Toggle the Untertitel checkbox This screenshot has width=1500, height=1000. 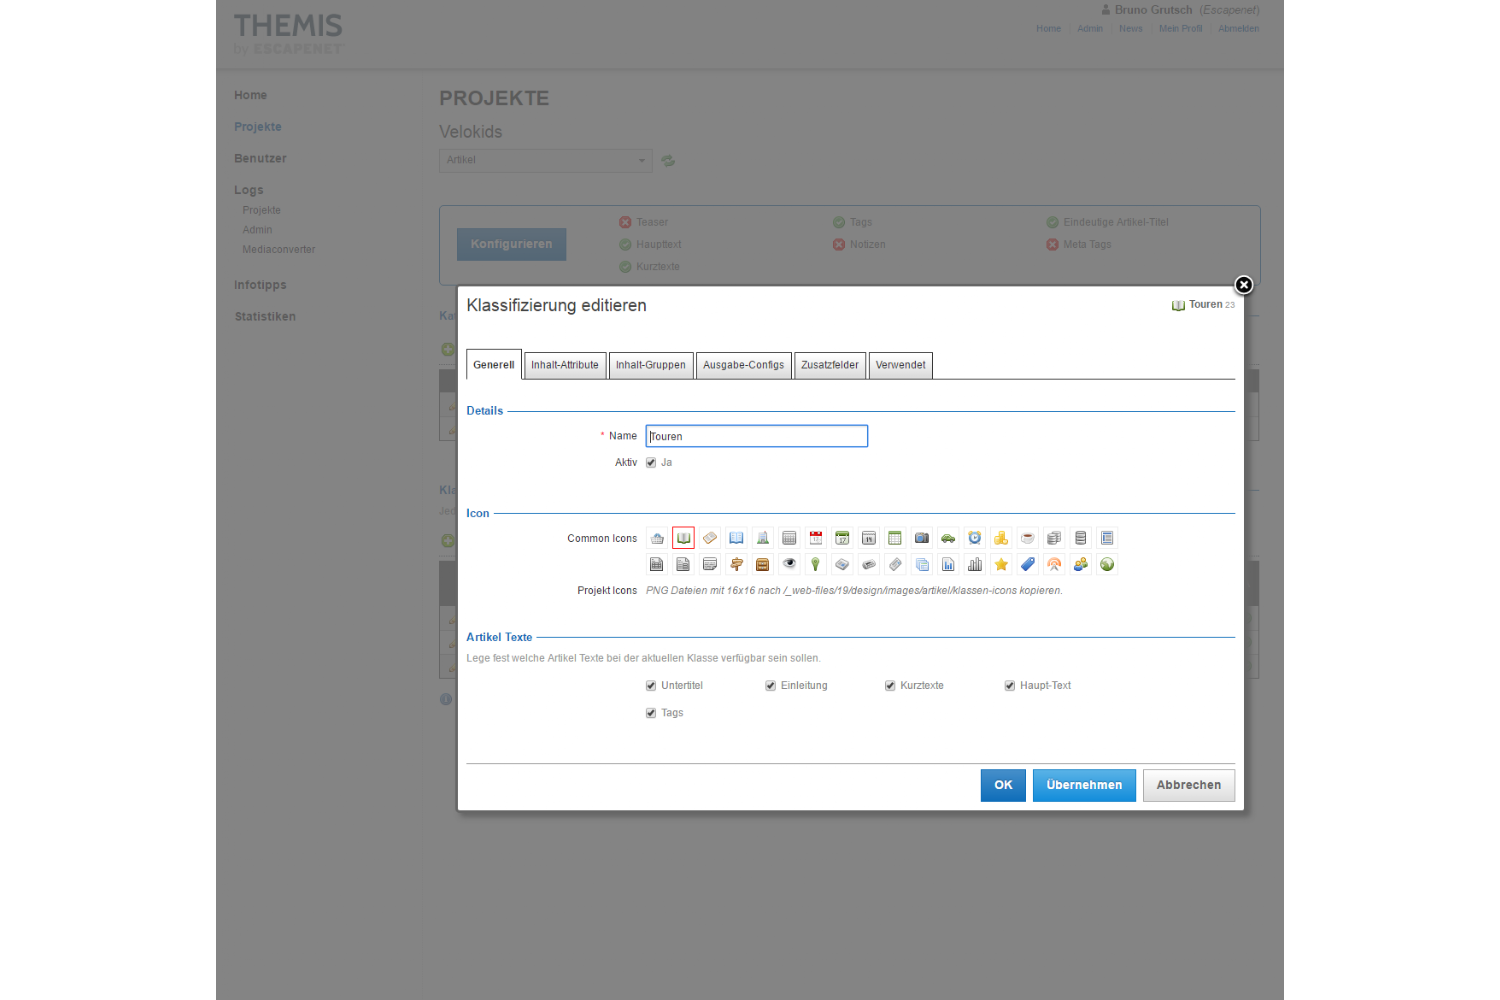point(651,686)
